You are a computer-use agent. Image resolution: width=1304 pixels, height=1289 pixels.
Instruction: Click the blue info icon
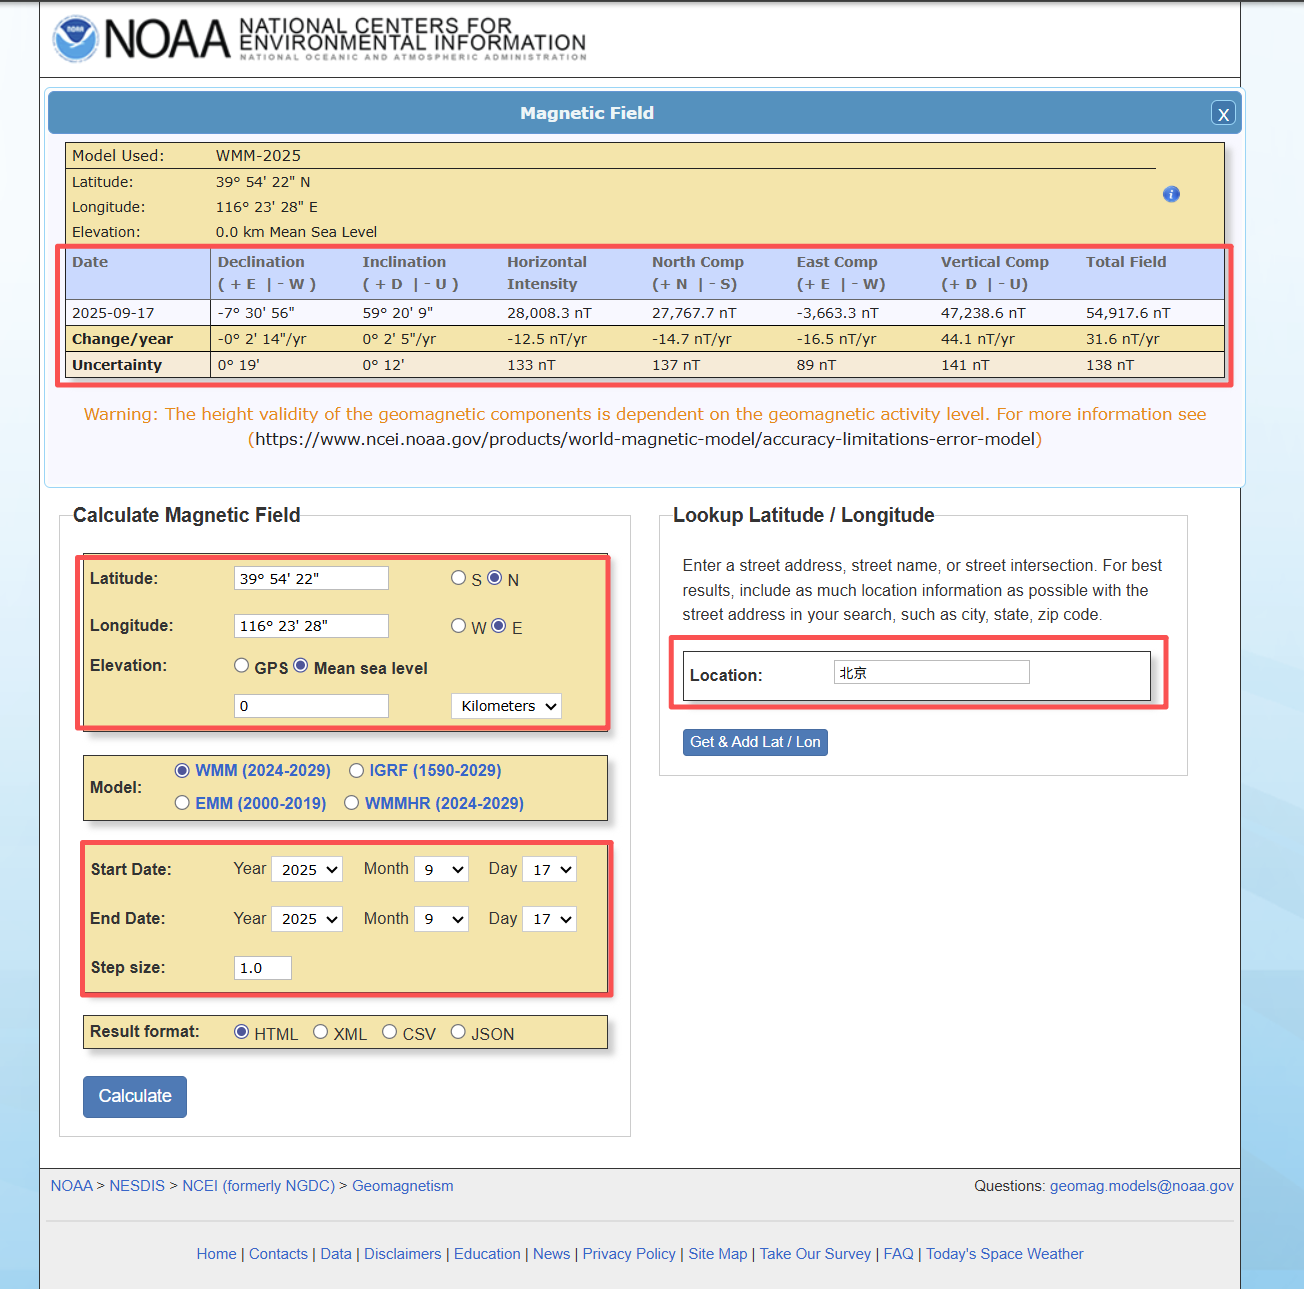[1171, 194]
